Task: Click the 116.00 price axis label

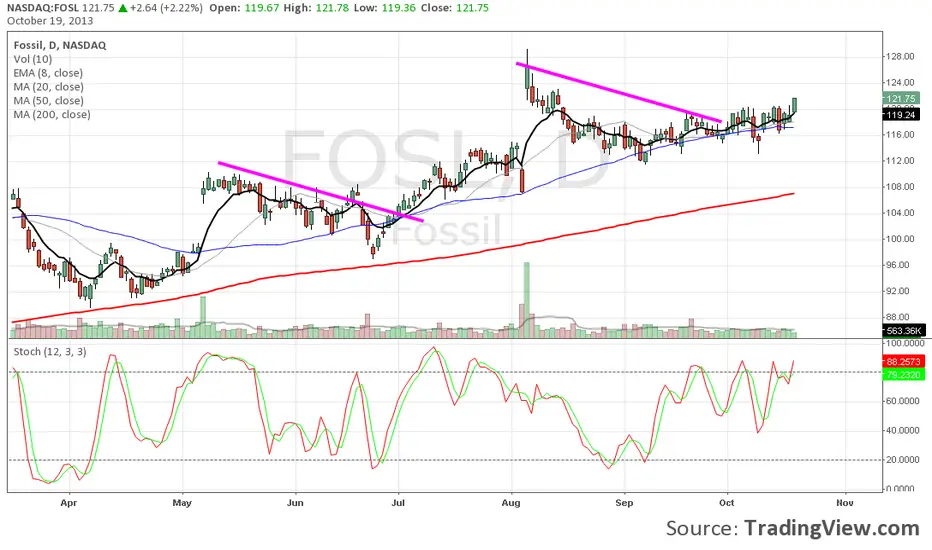Action: tap(900, 134)
